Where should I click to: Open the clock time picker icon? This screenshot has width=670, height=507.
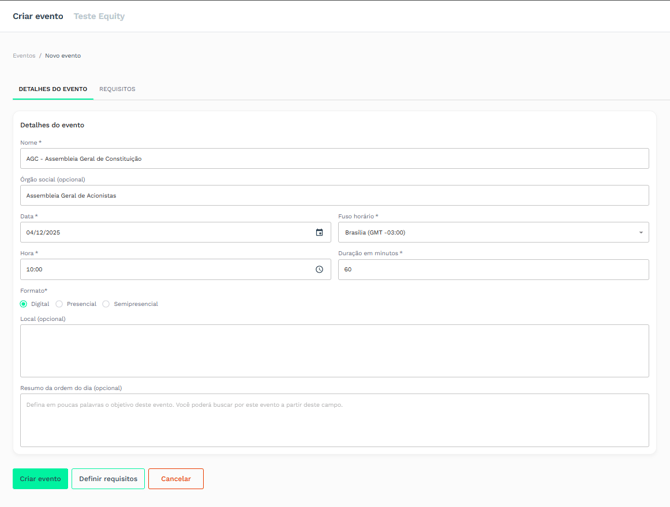coord(319,270)
